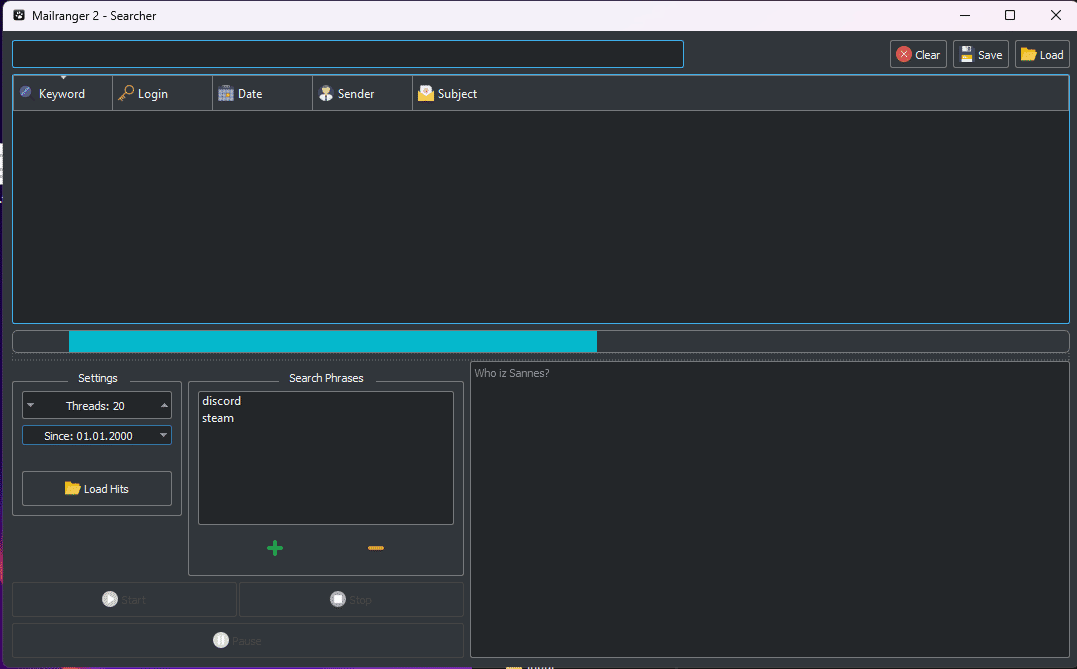Screen dimensions: 1077x669
Task: Increase Threads using the right up arrow
Action: pos(163,406)
